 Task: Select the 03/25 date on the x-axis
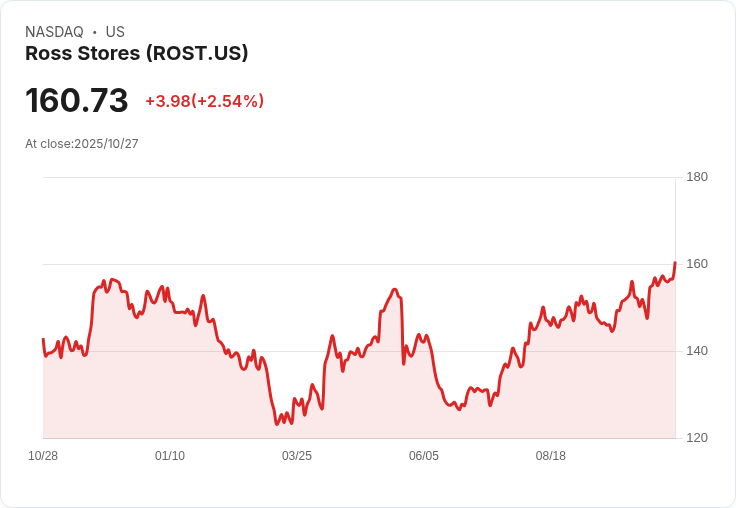coord(297,456)
